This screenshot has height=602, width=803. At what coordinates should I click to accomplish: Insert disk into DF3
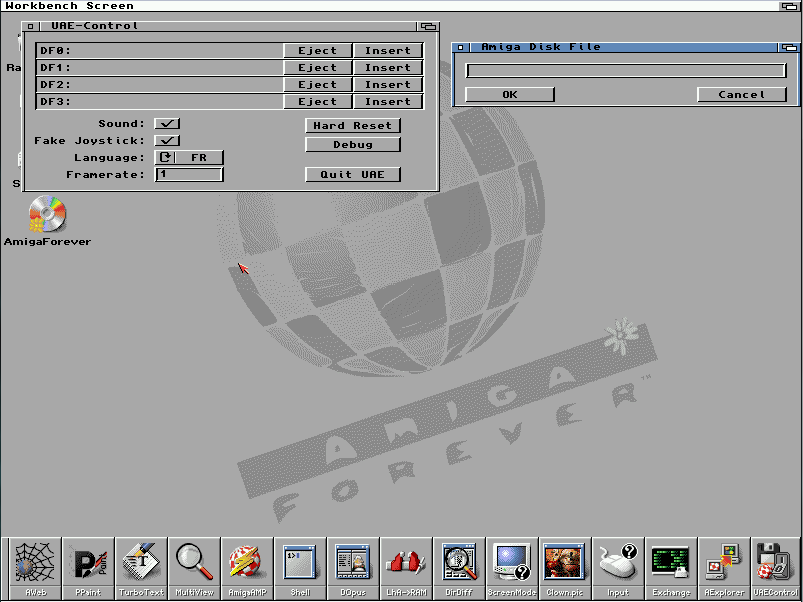click(x=388, y=101)
